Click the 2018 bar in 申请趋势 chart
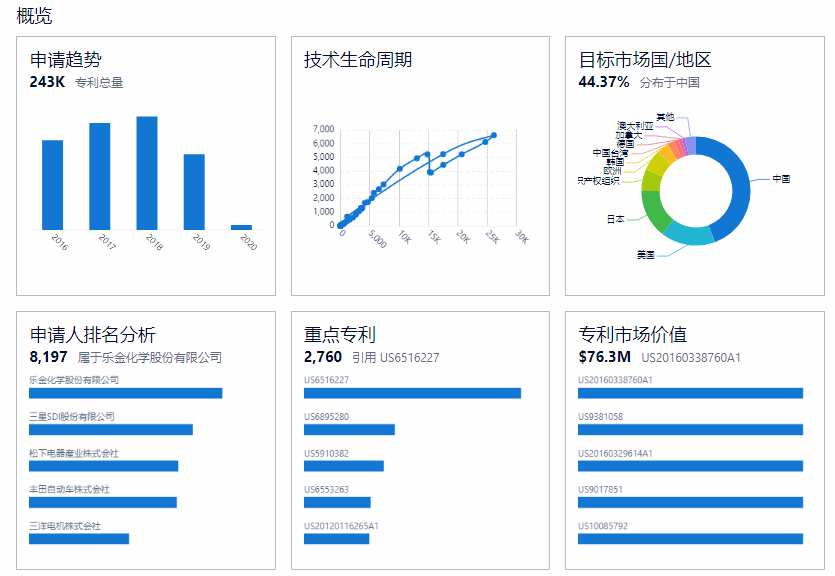 (x=147, y=173)
